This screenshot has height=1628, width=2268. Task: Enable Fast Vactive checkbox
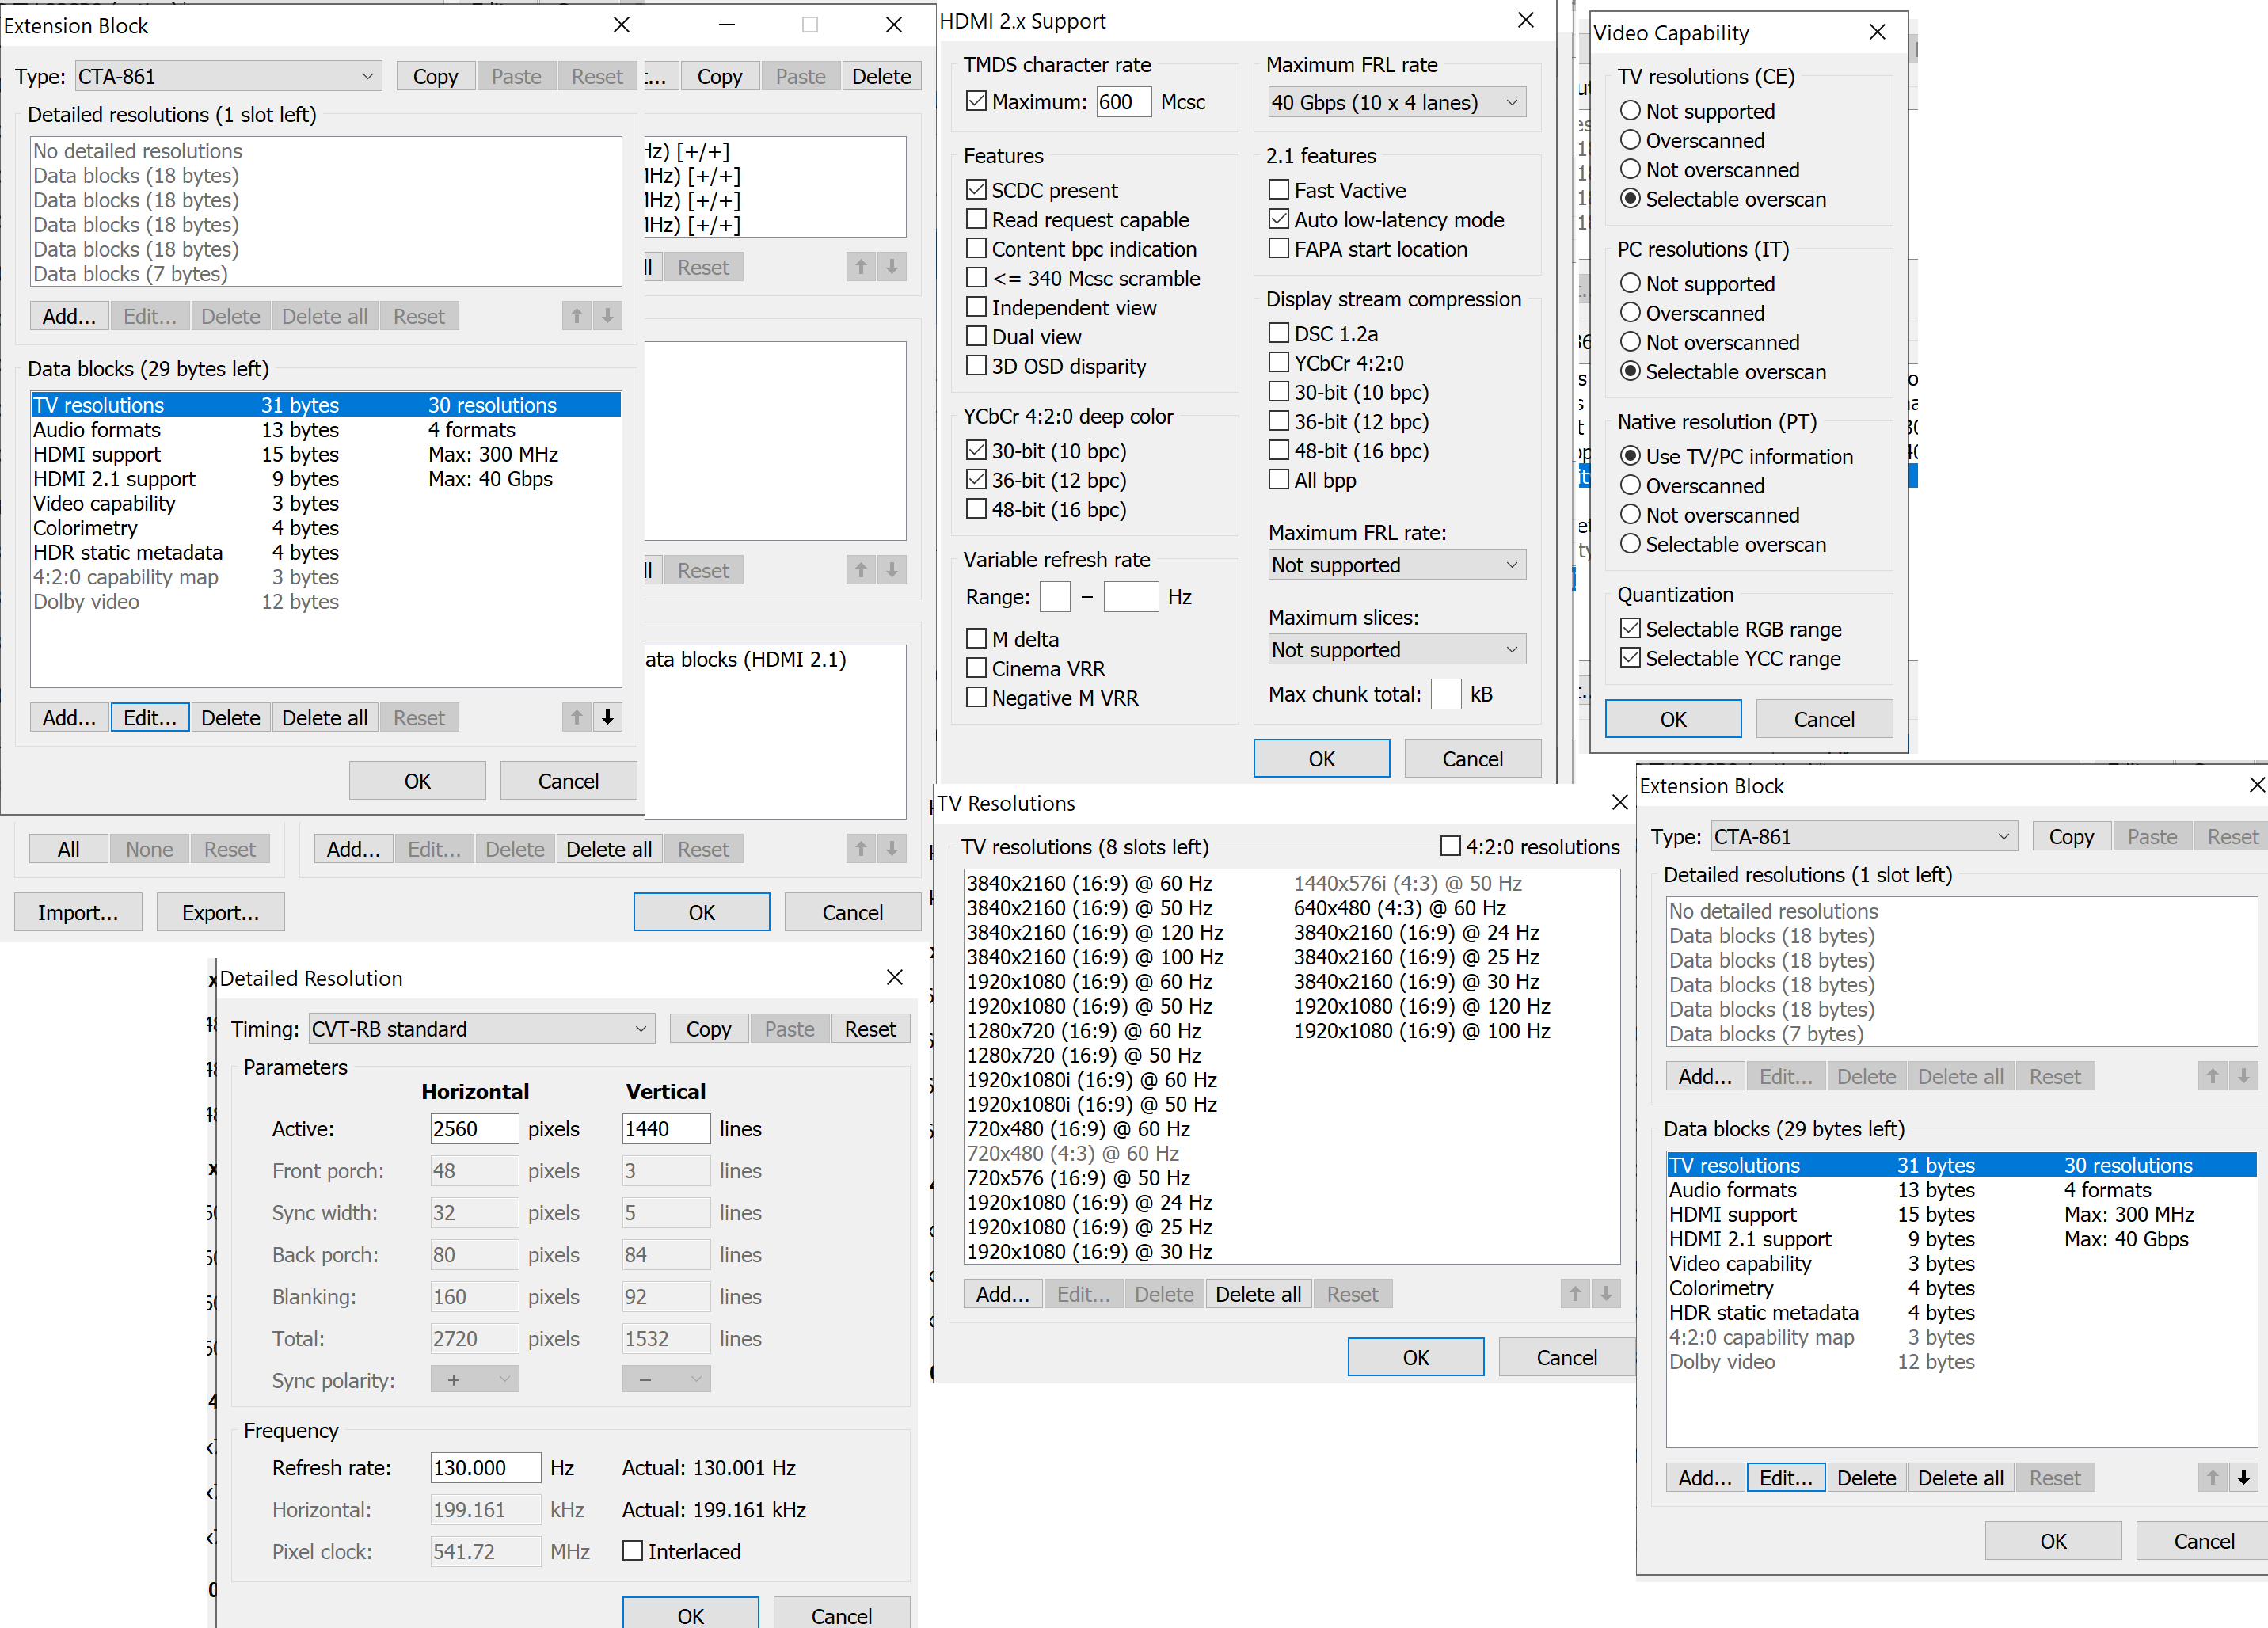coord(1278,190)
